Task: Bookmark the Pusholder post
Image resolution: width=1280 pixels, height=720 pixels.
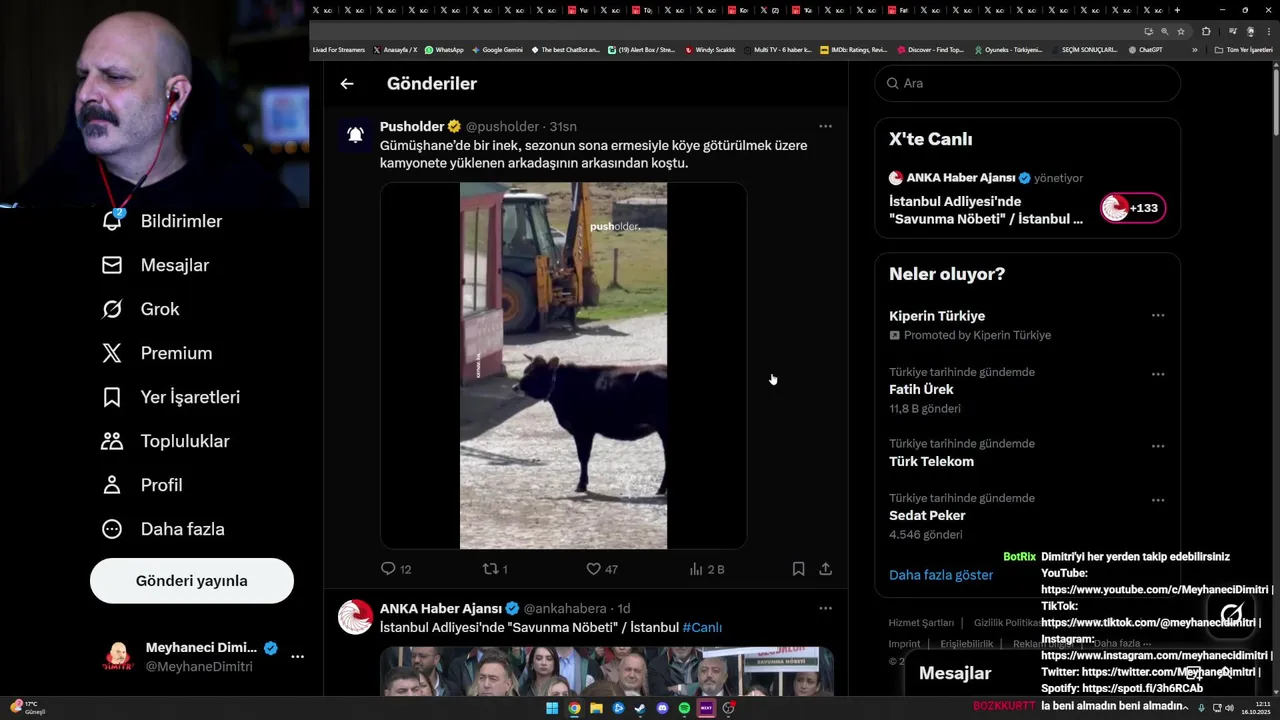Action: click(x=798, y=569)
